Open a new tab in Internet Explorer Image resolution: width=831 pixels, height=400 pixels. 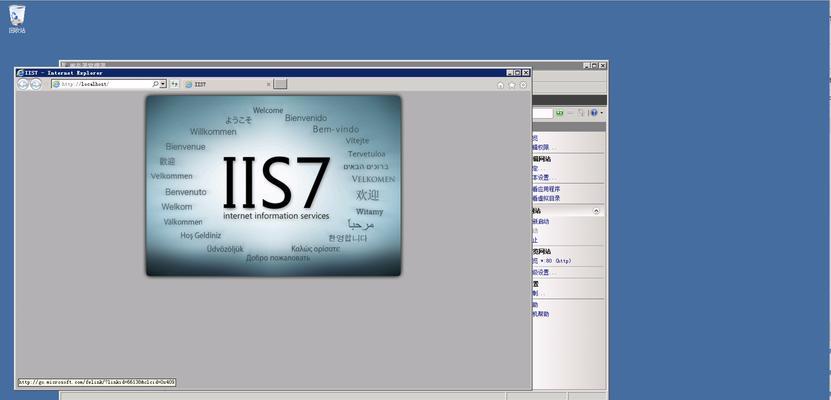(280, 84)
